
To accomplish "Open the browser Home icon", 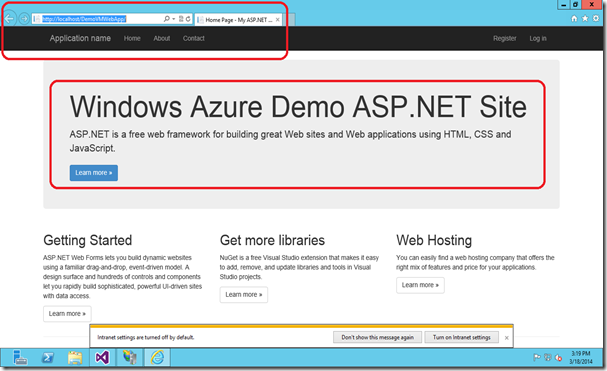I will coord(574,18).
